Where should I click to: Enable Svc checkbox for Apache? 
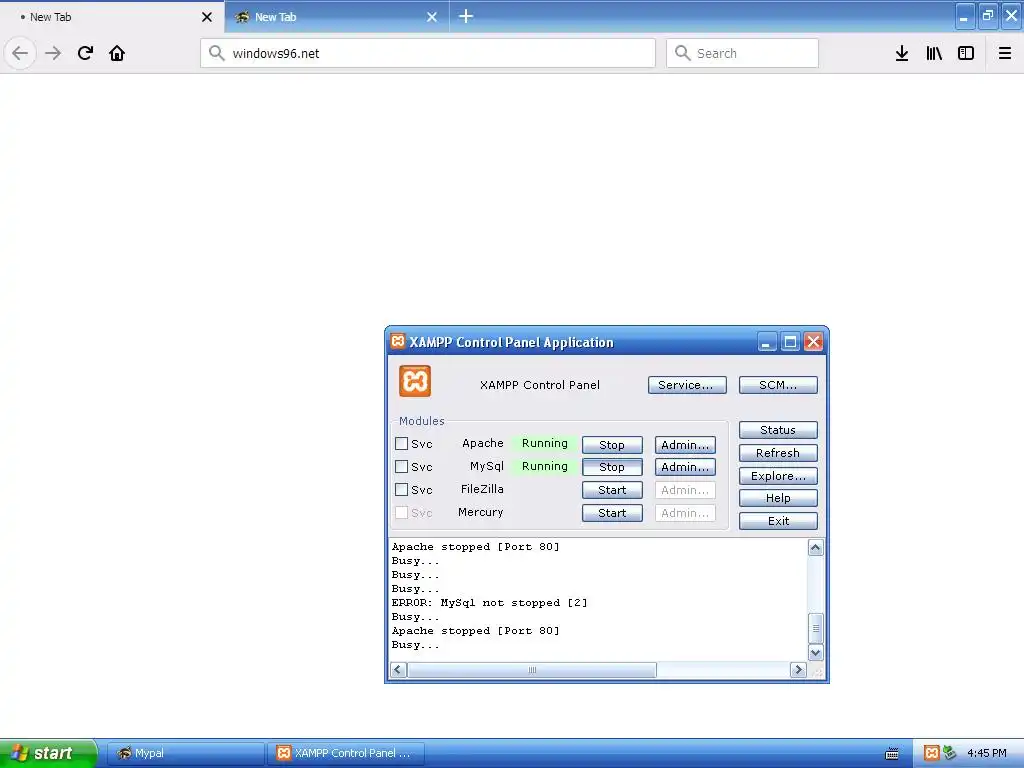point(402,443)
